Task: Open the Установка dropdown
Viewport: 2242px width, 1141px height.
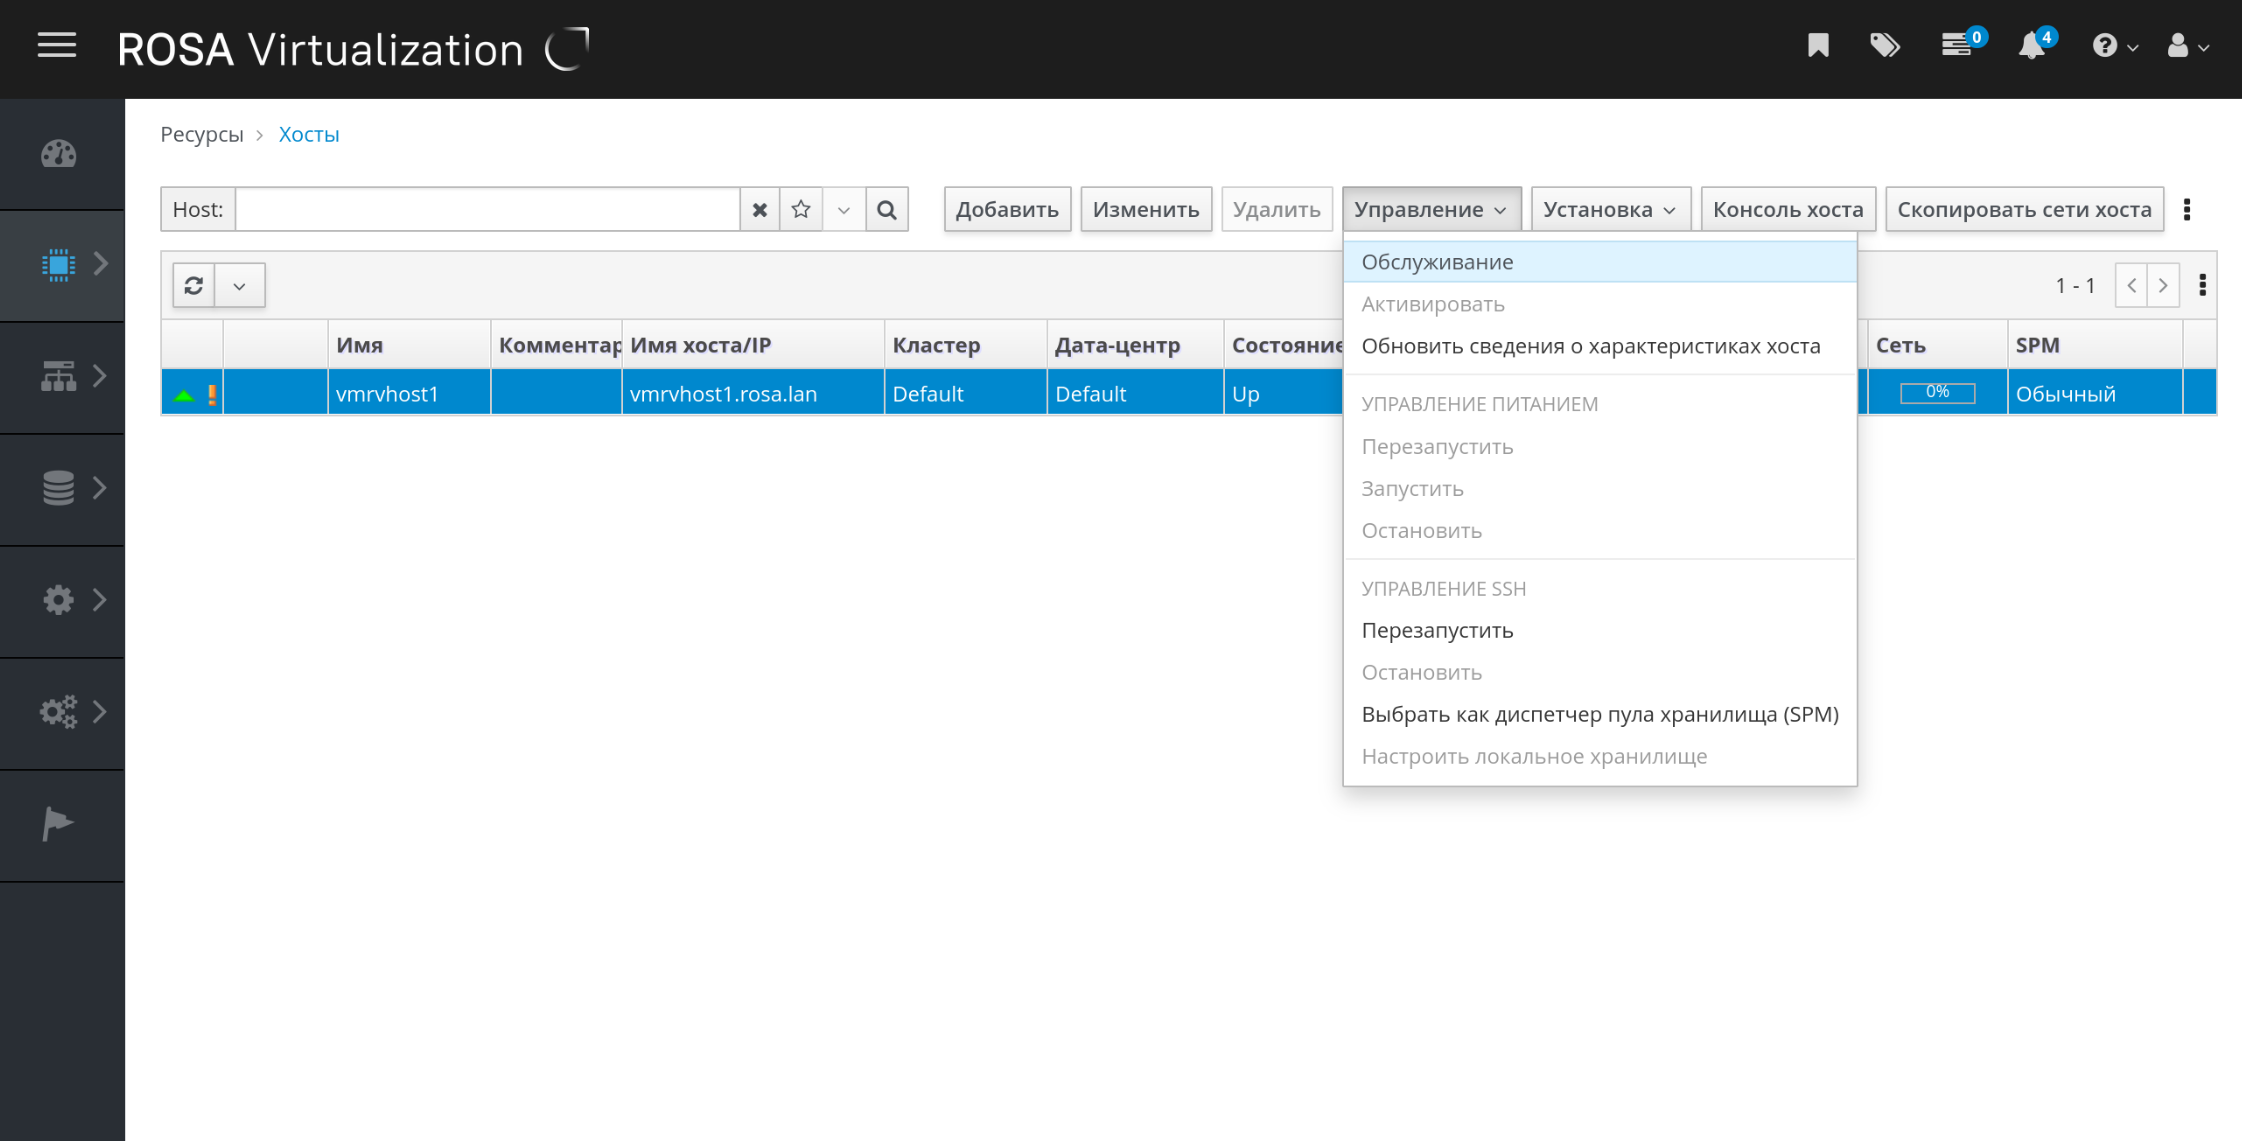Action: pos(1609,210)
